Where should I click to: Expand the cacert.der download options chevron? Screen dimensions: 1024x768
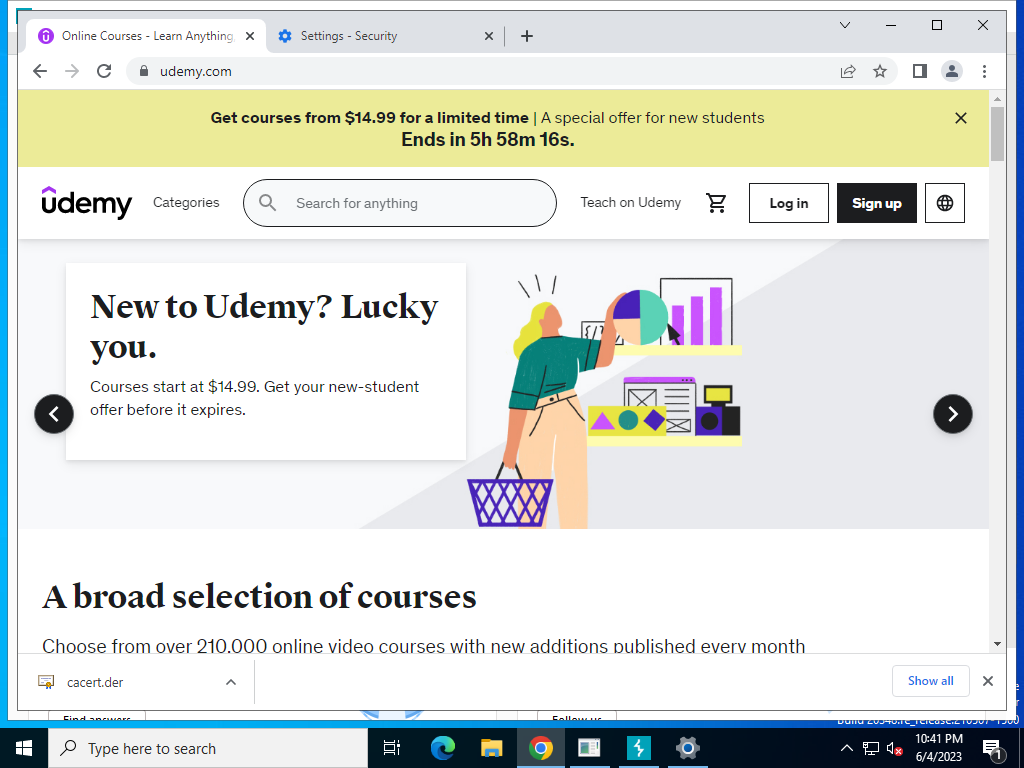click(231, 682)
